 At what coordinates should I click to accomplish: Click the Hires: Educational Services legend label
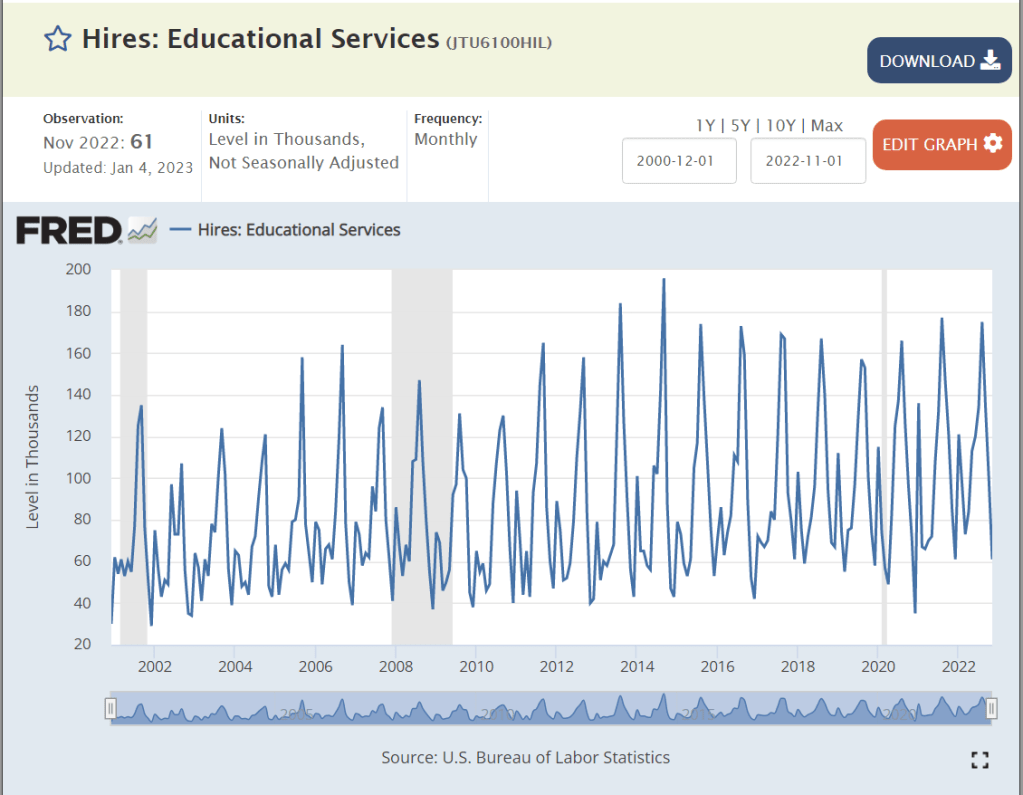coord(299,230)
